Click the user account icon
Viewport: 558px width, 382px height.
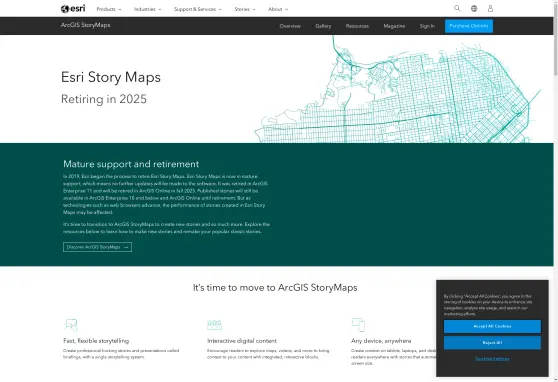pyautogui.click(x=490, y=9)
